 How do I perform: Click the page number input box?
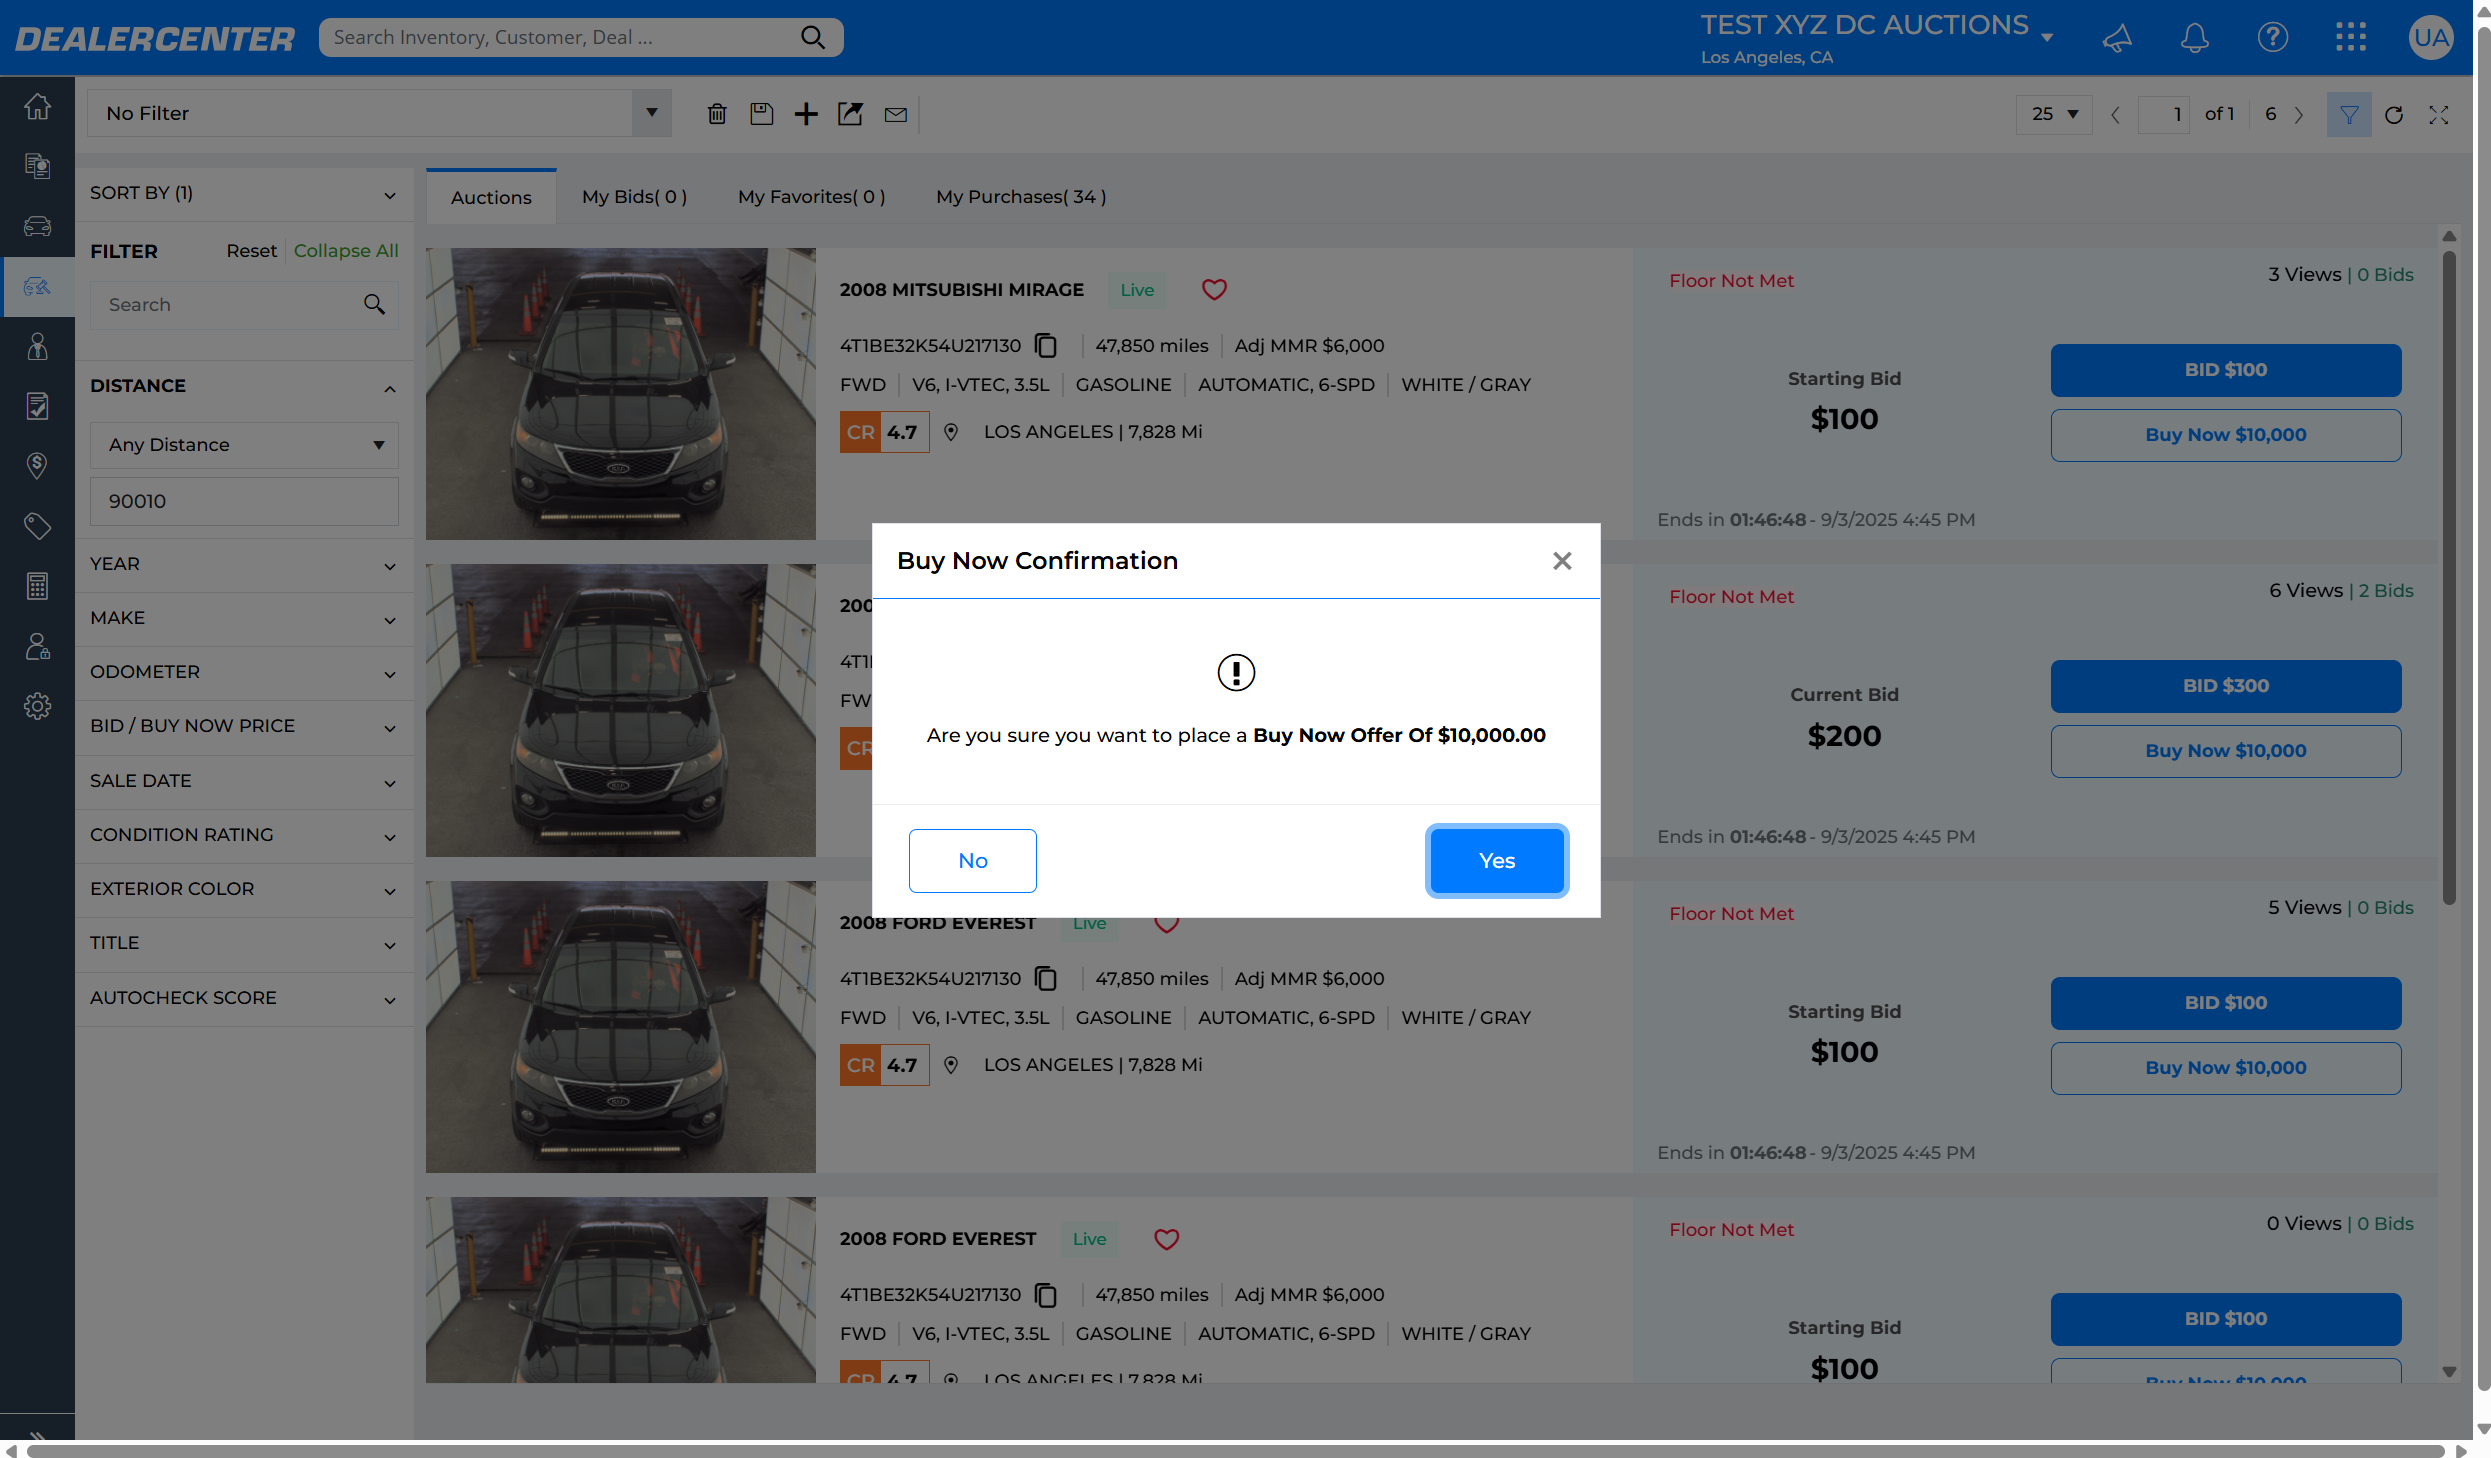point(2163,114)
